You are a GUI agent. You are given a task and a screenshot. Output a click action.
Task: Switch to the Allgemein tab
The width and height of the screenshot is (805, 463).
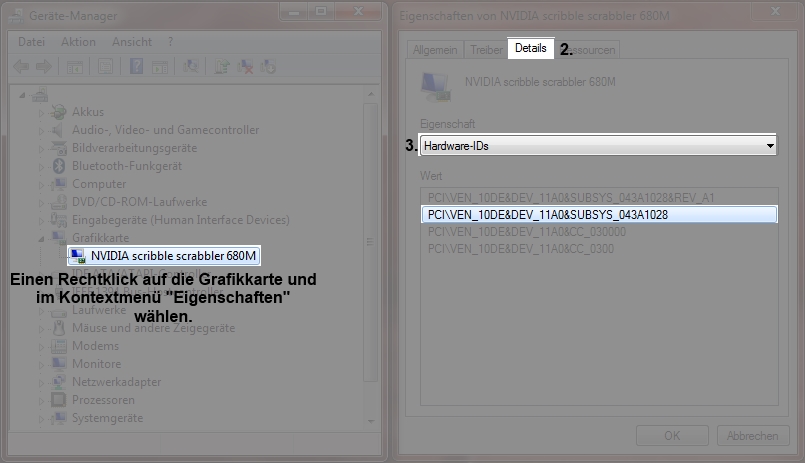pos(435,50)
